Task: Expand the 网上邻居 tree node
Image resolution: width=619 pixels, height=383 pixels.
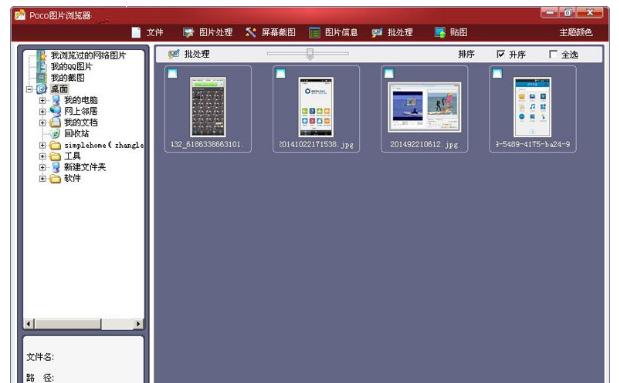Action: point(42,111)
